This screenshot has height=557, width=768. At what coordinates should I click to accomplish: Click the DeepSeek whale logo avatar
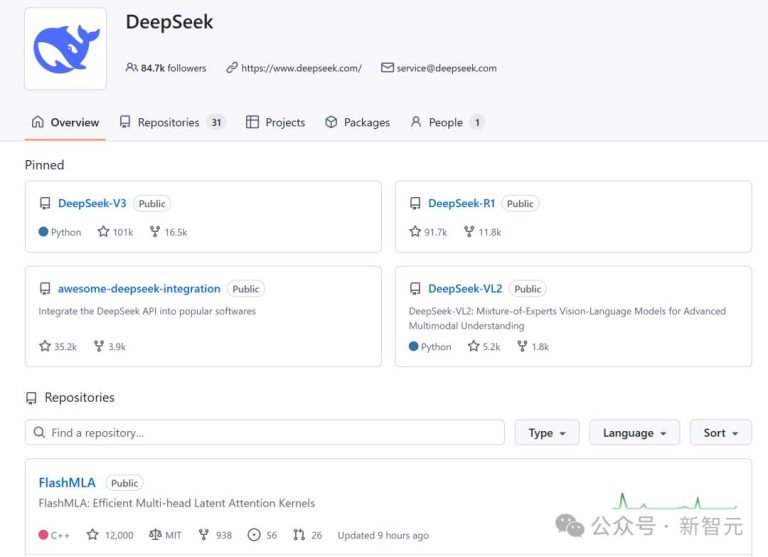pos(66,48)
